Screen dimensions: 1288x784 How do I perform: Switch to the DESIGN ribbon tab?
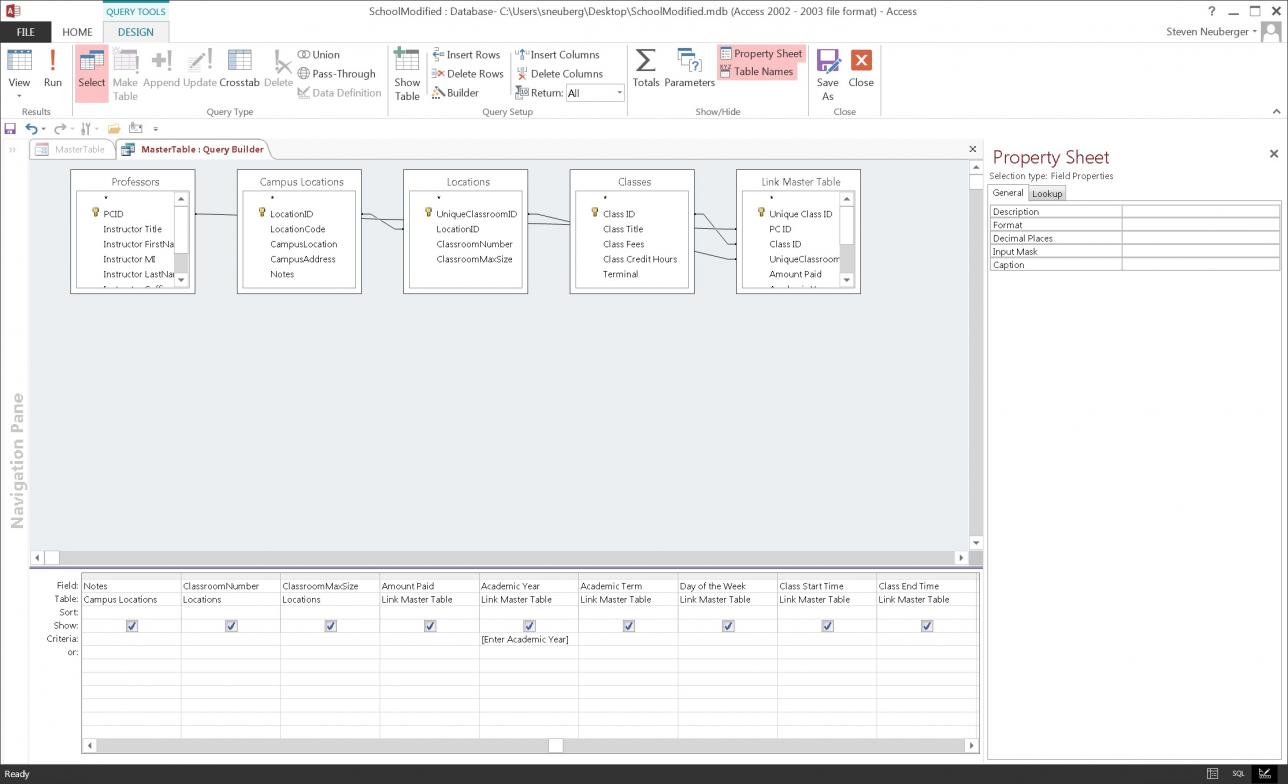(136, 32)
